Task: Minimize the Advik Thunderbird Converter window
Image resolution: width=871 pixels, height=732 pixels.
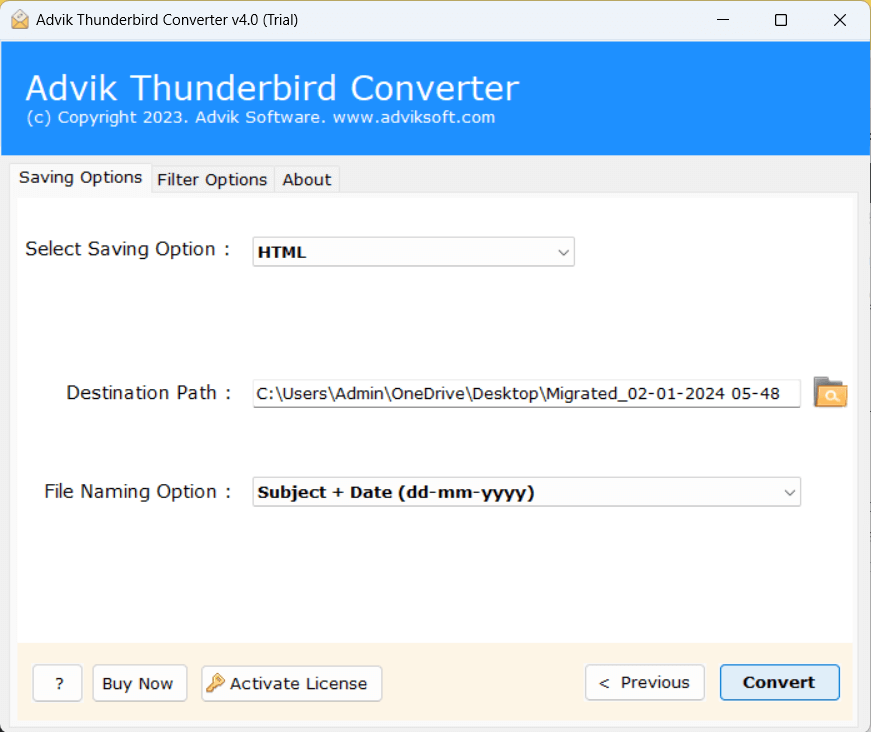Action: (x=723, y=20)
